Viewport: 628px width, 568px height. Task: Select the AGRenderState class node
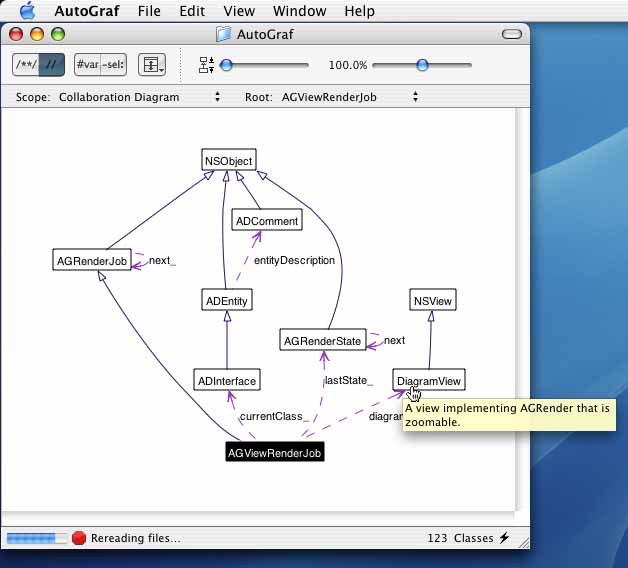point(322,341)
